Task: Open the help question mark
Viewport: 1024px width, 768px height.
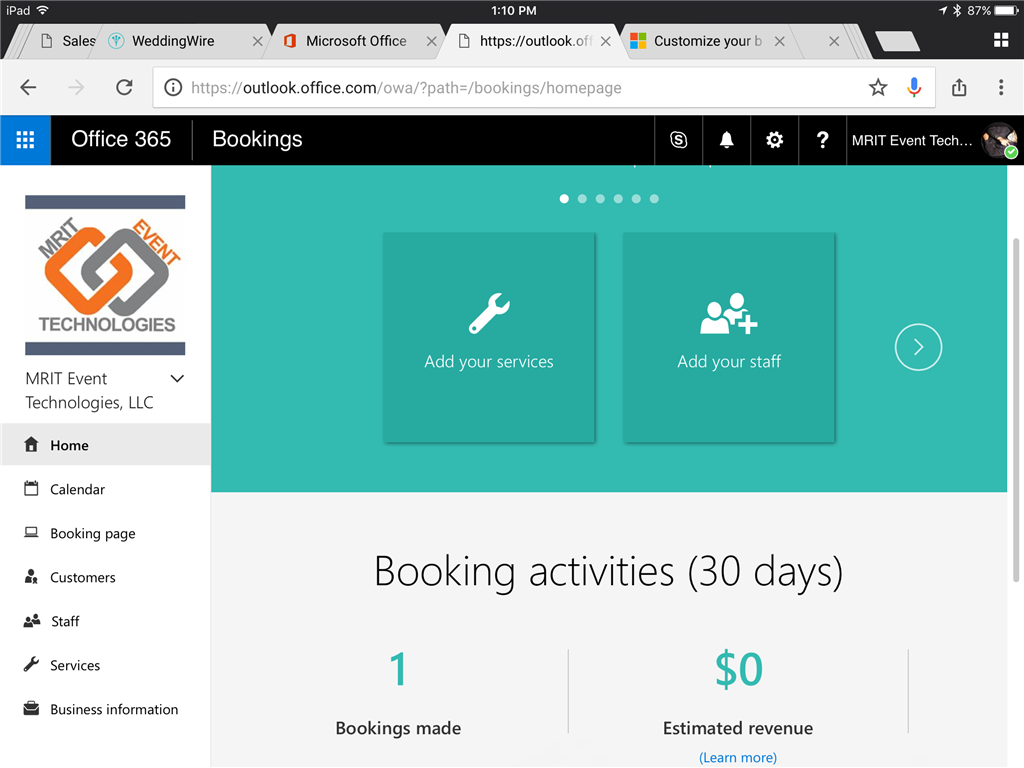Action: [822, 140]
